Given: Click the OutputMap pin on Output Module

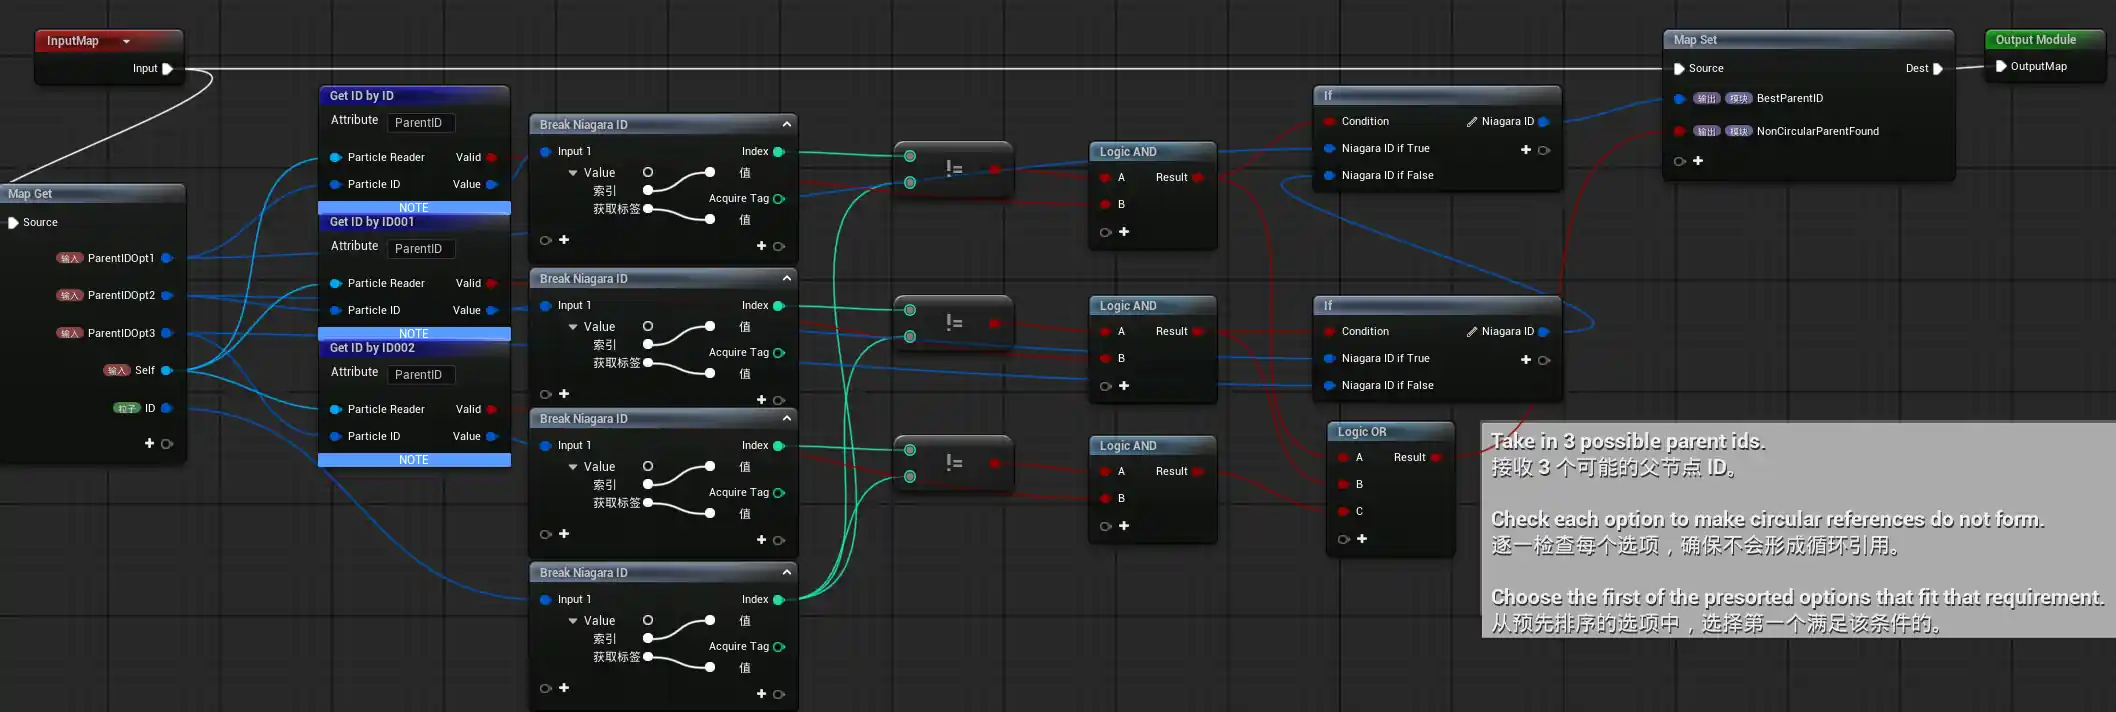Looking at the screenshot, I should [2001, 67].
